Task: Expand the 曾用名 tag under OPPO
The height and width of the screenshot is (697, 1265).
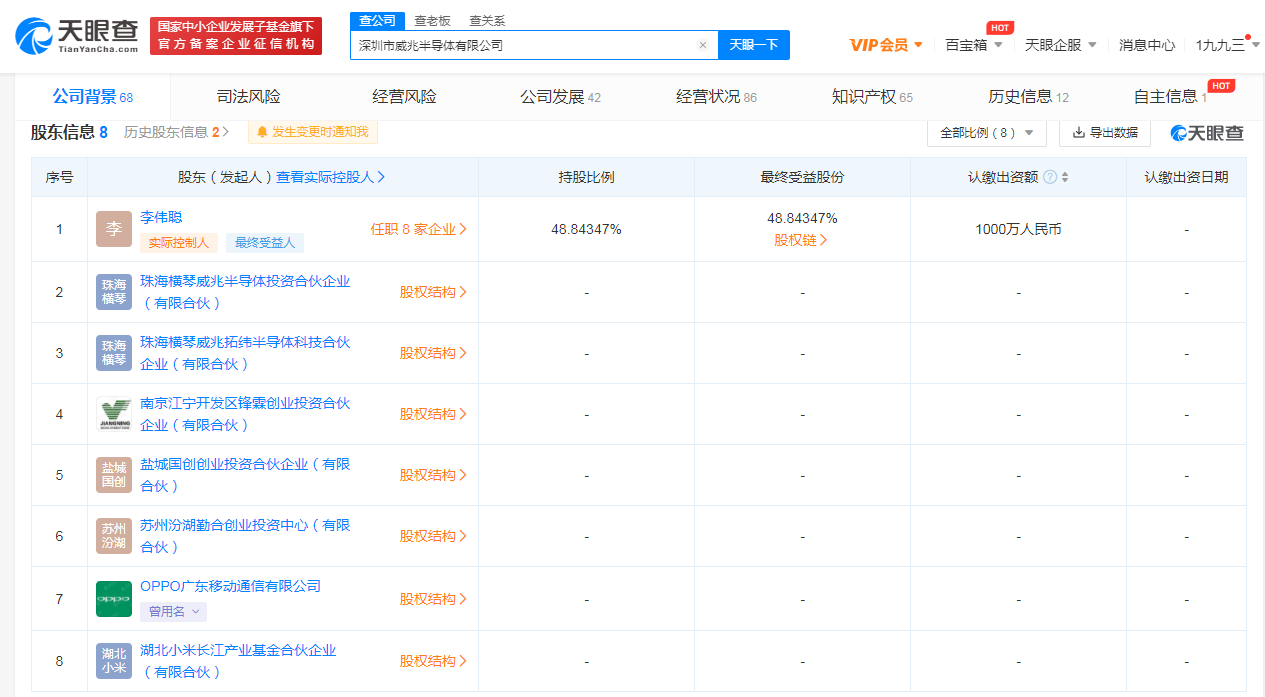Action: [175, 611]
